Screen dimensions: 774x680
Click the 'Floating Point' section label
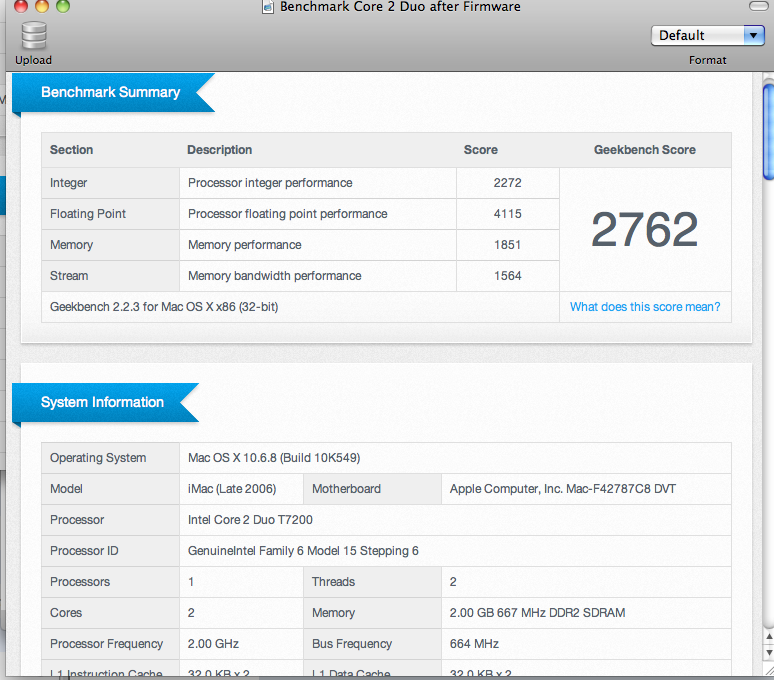[x=88, y=214]
